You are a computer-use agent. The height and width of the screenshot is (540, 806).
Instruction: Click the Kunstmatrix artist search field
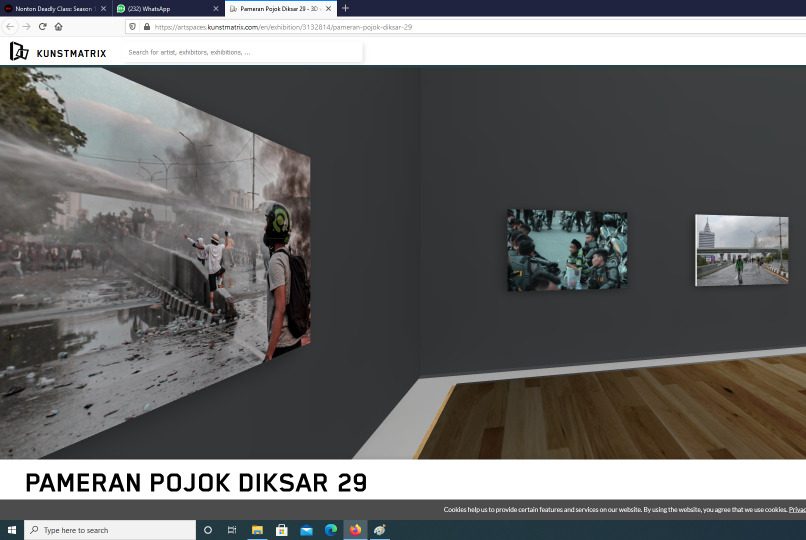coord(243,52)
